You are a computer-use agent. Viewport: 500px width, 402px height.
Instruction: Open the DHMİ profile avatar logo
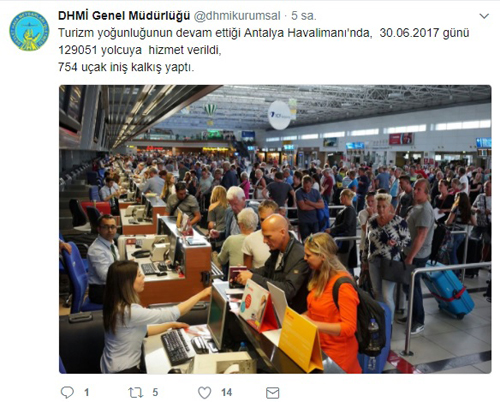[29, 31]
